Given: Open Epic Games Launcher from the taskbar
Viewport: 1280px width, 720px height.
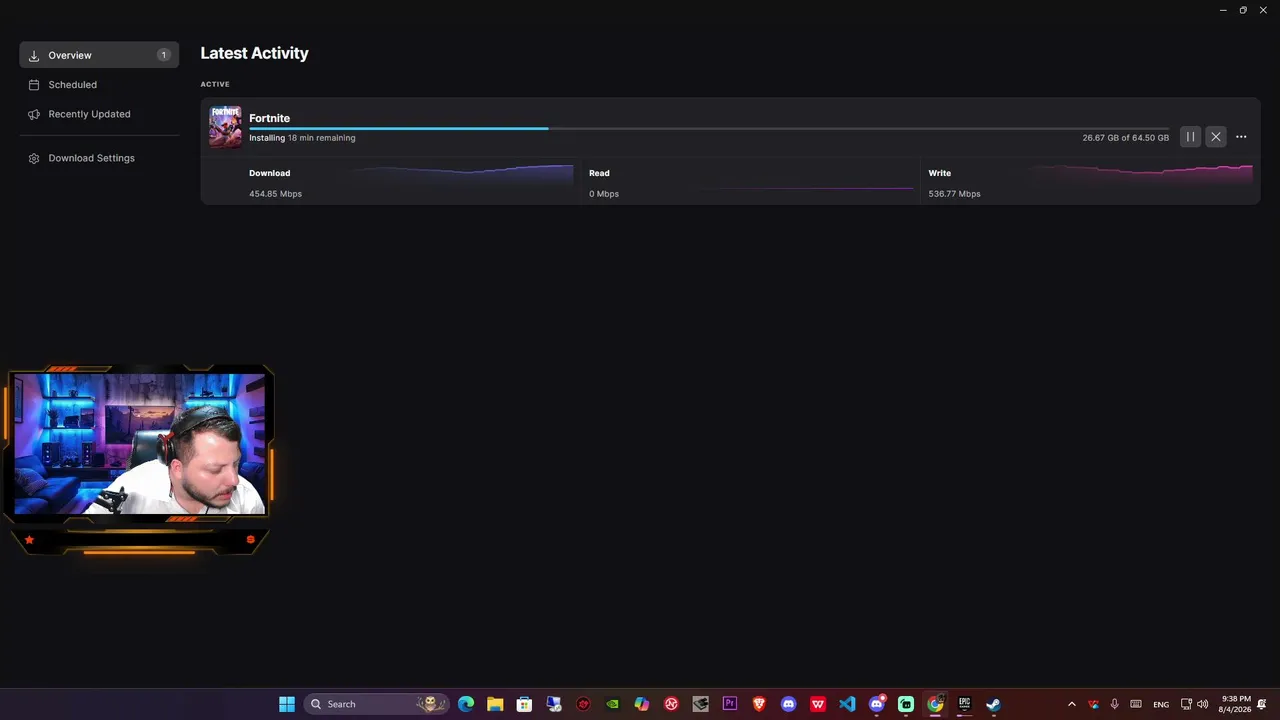Looking at the screenshot, I should tap(964, 704).
